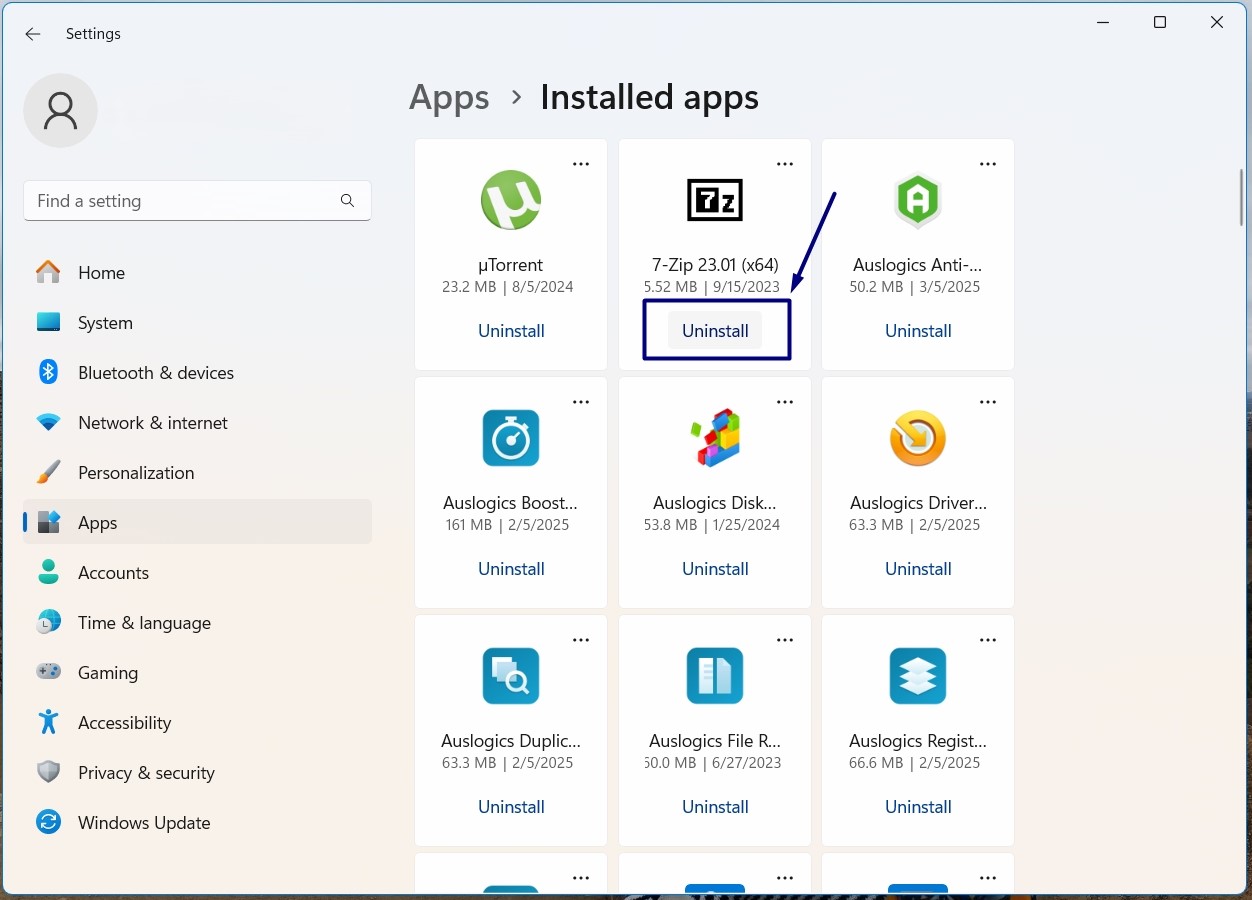Select Privacy & security in sidebar
Screen dimensions: 1252x900
tap(146, 773)
